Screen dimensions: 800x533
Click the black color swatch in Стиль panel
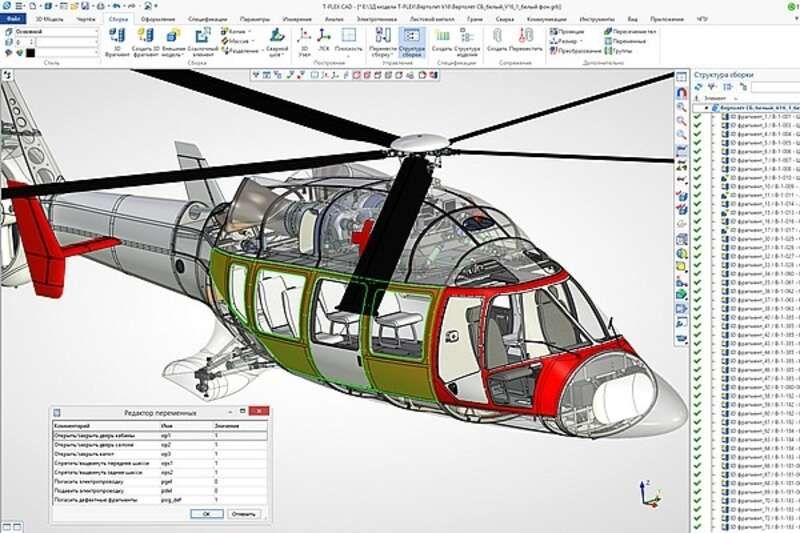[x=31, y=52]
